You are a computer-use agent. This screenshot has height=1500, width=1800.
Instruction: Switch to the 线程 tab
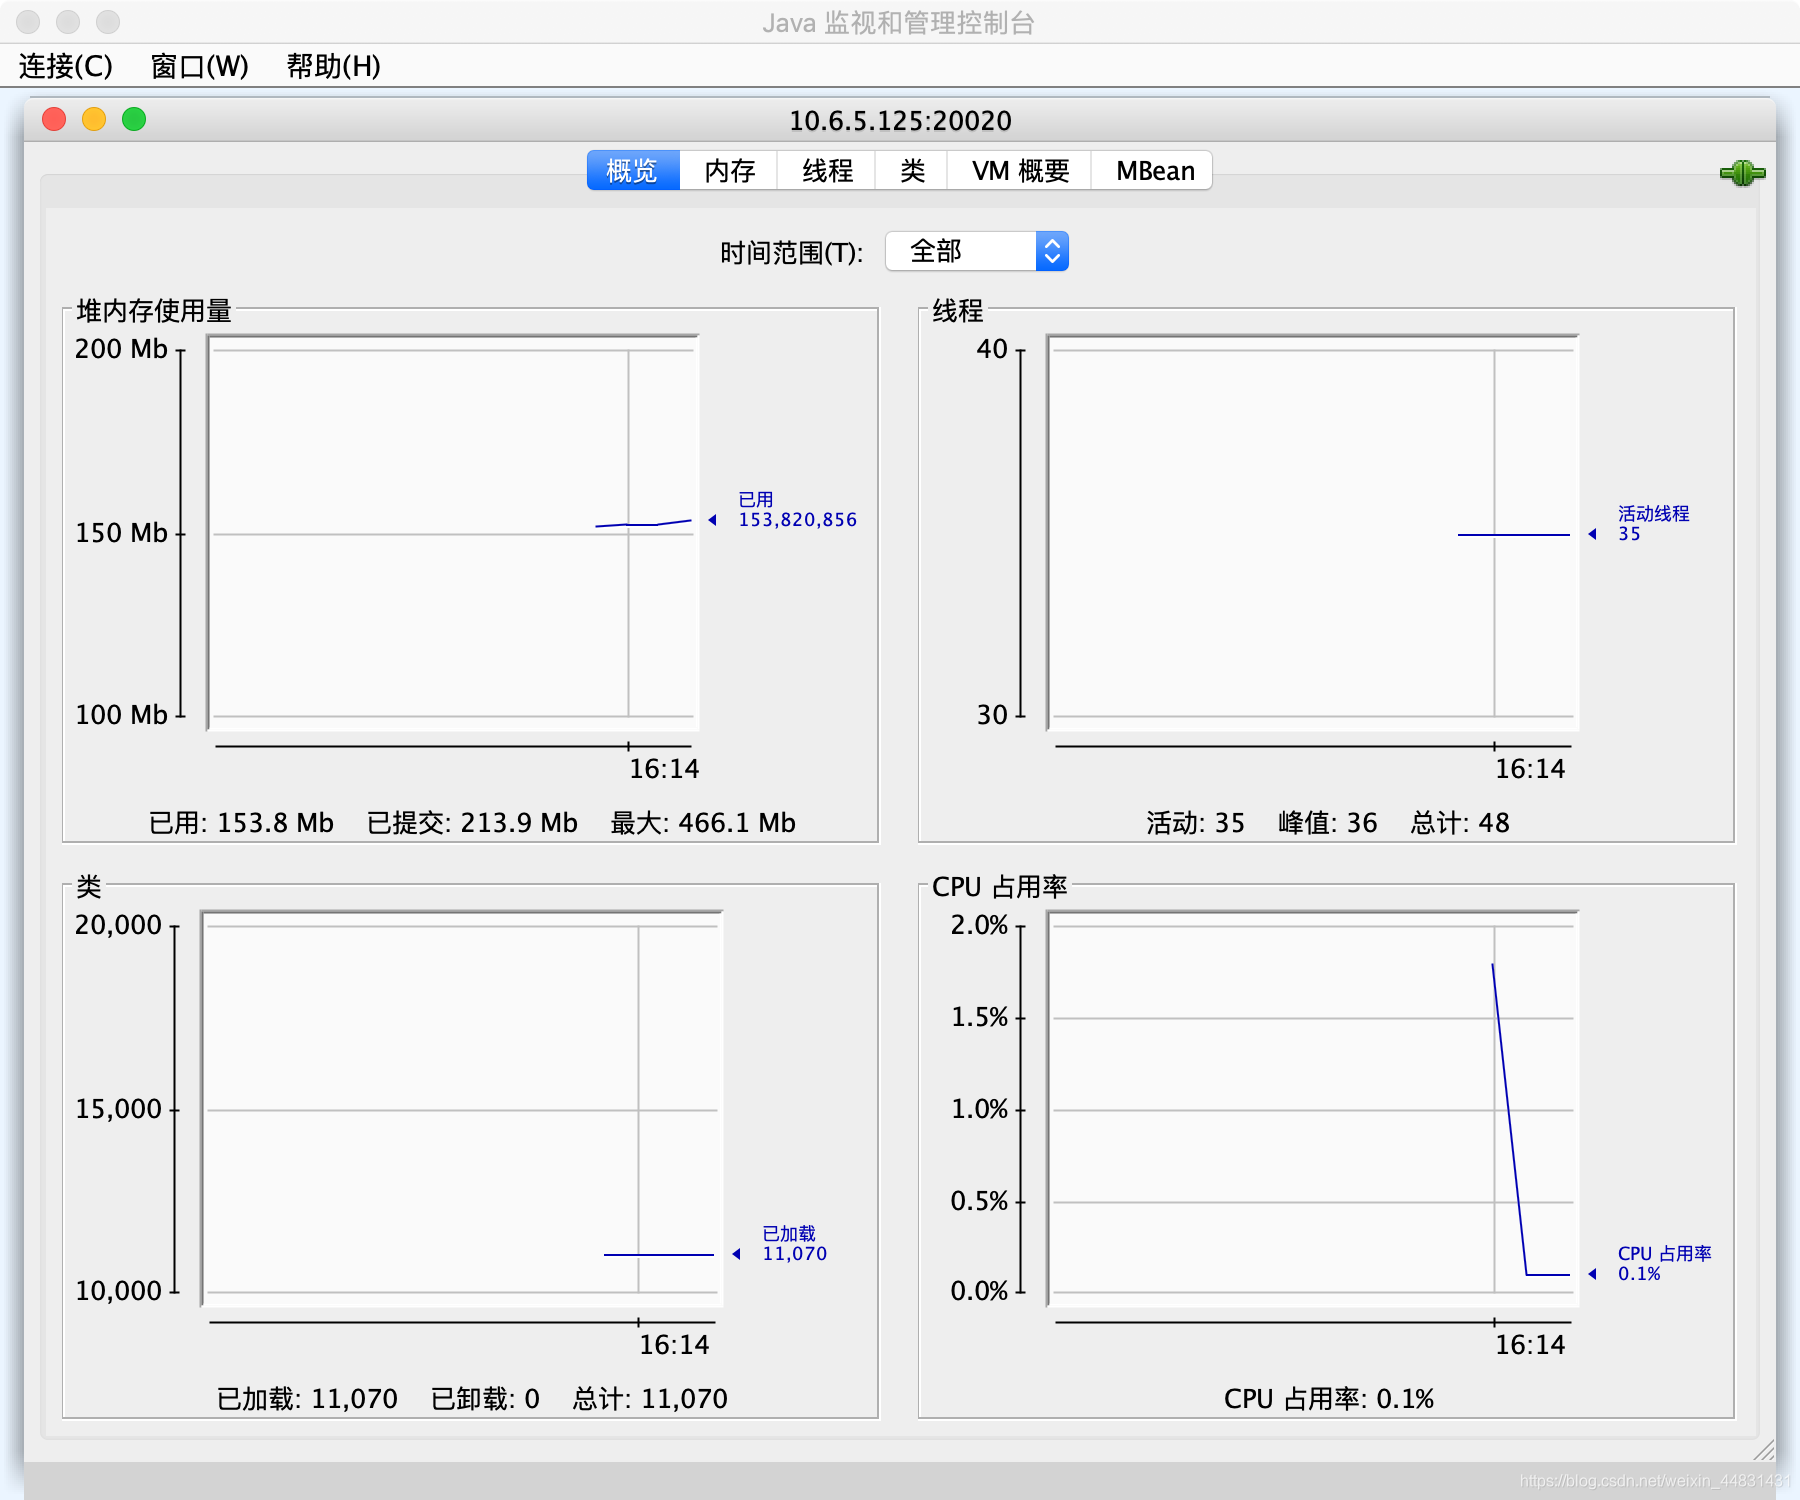click(827, 171)
